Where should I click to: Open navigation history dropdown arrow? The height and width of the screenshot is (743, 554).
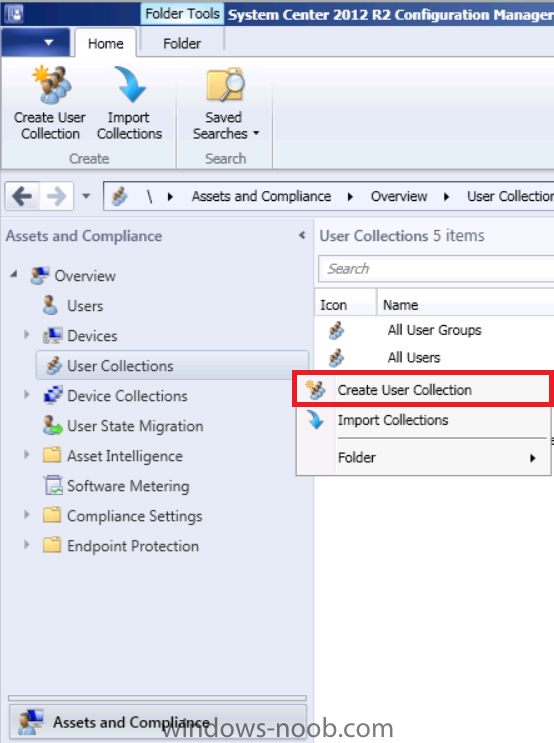(x=86, y=196)
